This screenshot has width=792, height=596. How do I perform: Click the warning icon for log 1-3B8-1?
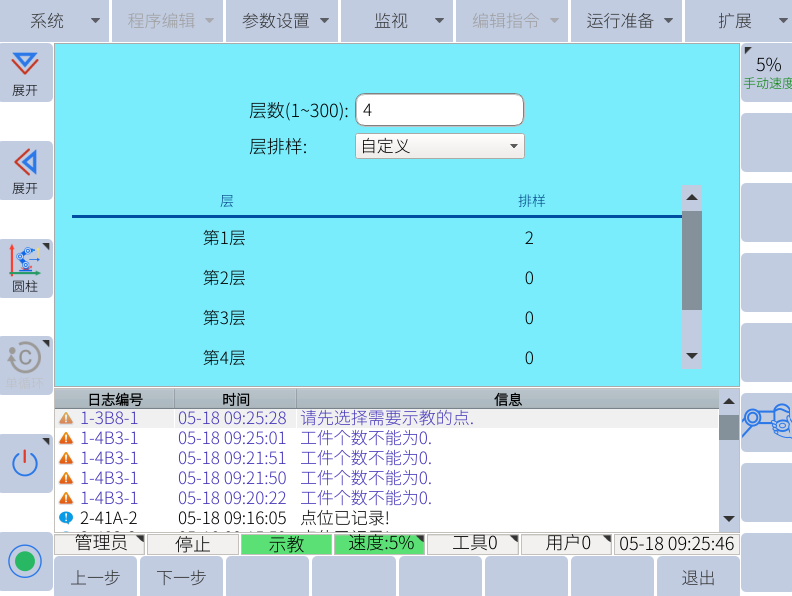click(66, 418)
